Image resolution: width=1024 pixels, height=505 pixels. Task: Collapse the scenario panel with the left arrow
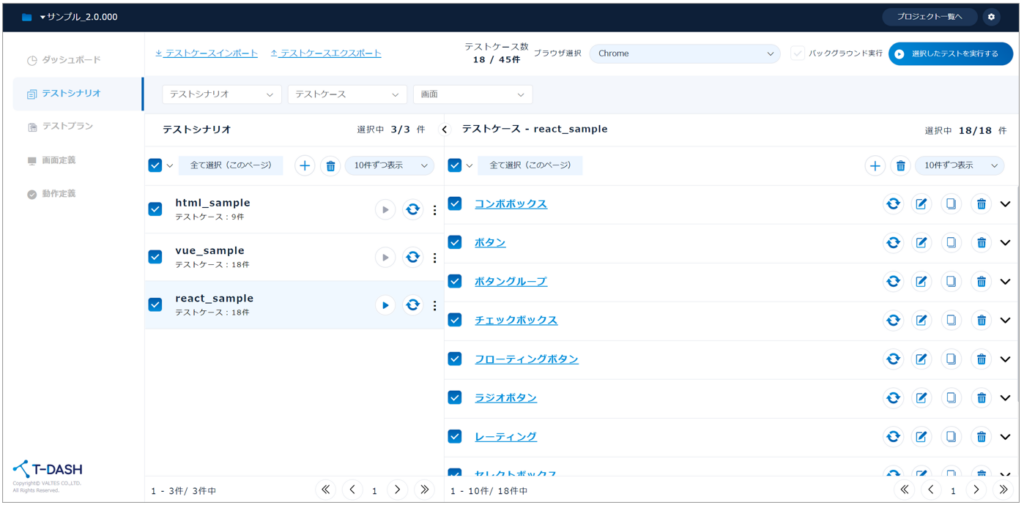point(445,130)
